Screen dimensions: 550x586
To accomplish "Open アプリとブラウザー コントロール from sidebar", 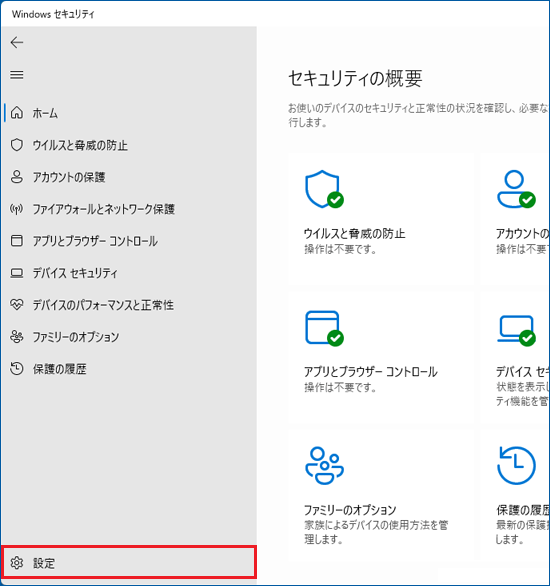I will pyautogui.click(x=129, y=241).
